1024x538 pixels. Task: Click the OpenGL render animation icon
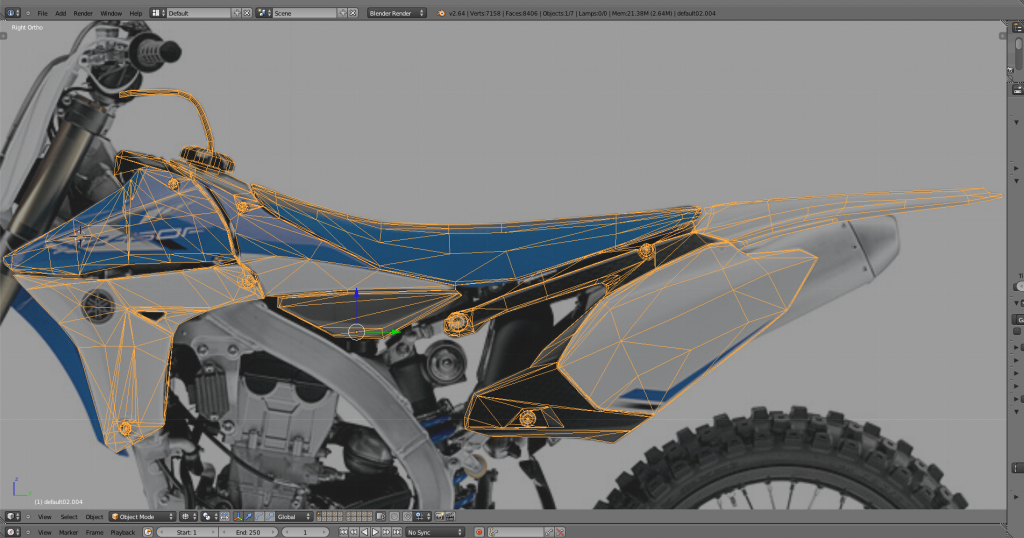450,516
